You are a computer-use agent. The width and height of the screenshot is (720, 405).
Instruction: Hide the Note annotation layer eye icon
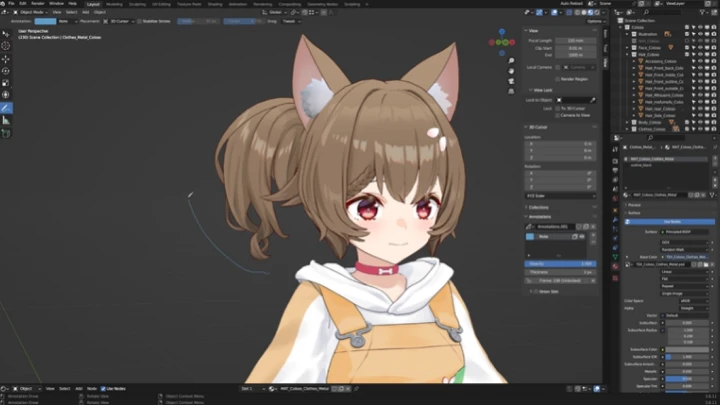coord(582,236)
